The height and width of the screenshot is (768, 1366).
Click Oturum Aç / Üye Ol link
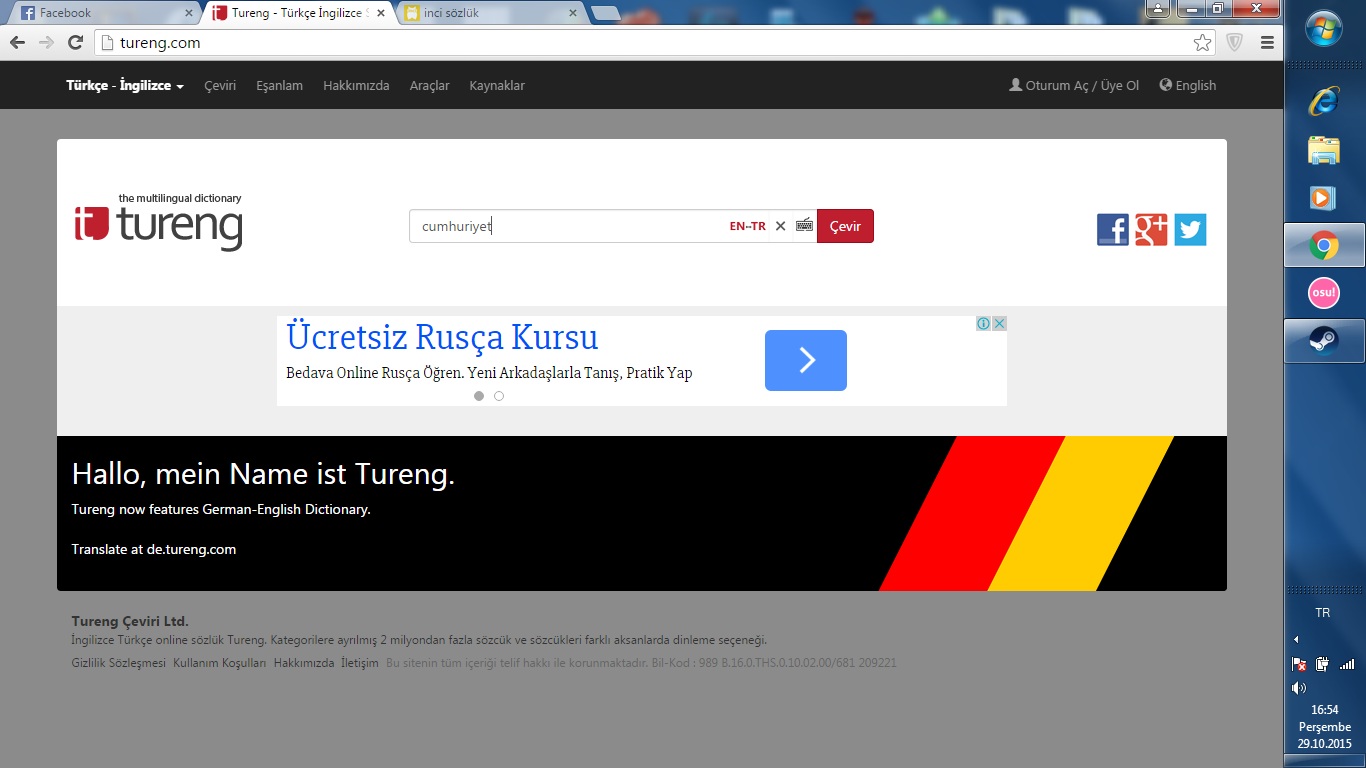(1074, 86)
